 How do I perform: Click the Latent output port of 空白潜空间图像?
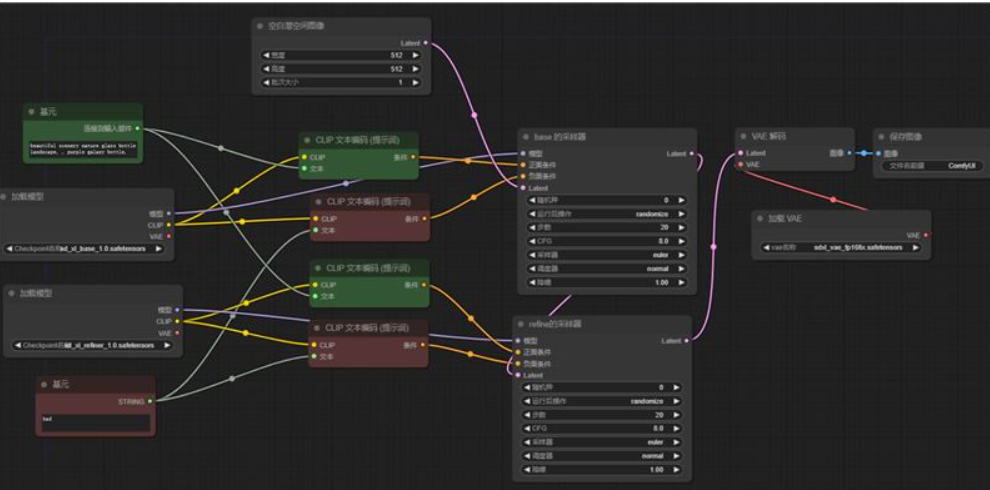click(426, 43)
